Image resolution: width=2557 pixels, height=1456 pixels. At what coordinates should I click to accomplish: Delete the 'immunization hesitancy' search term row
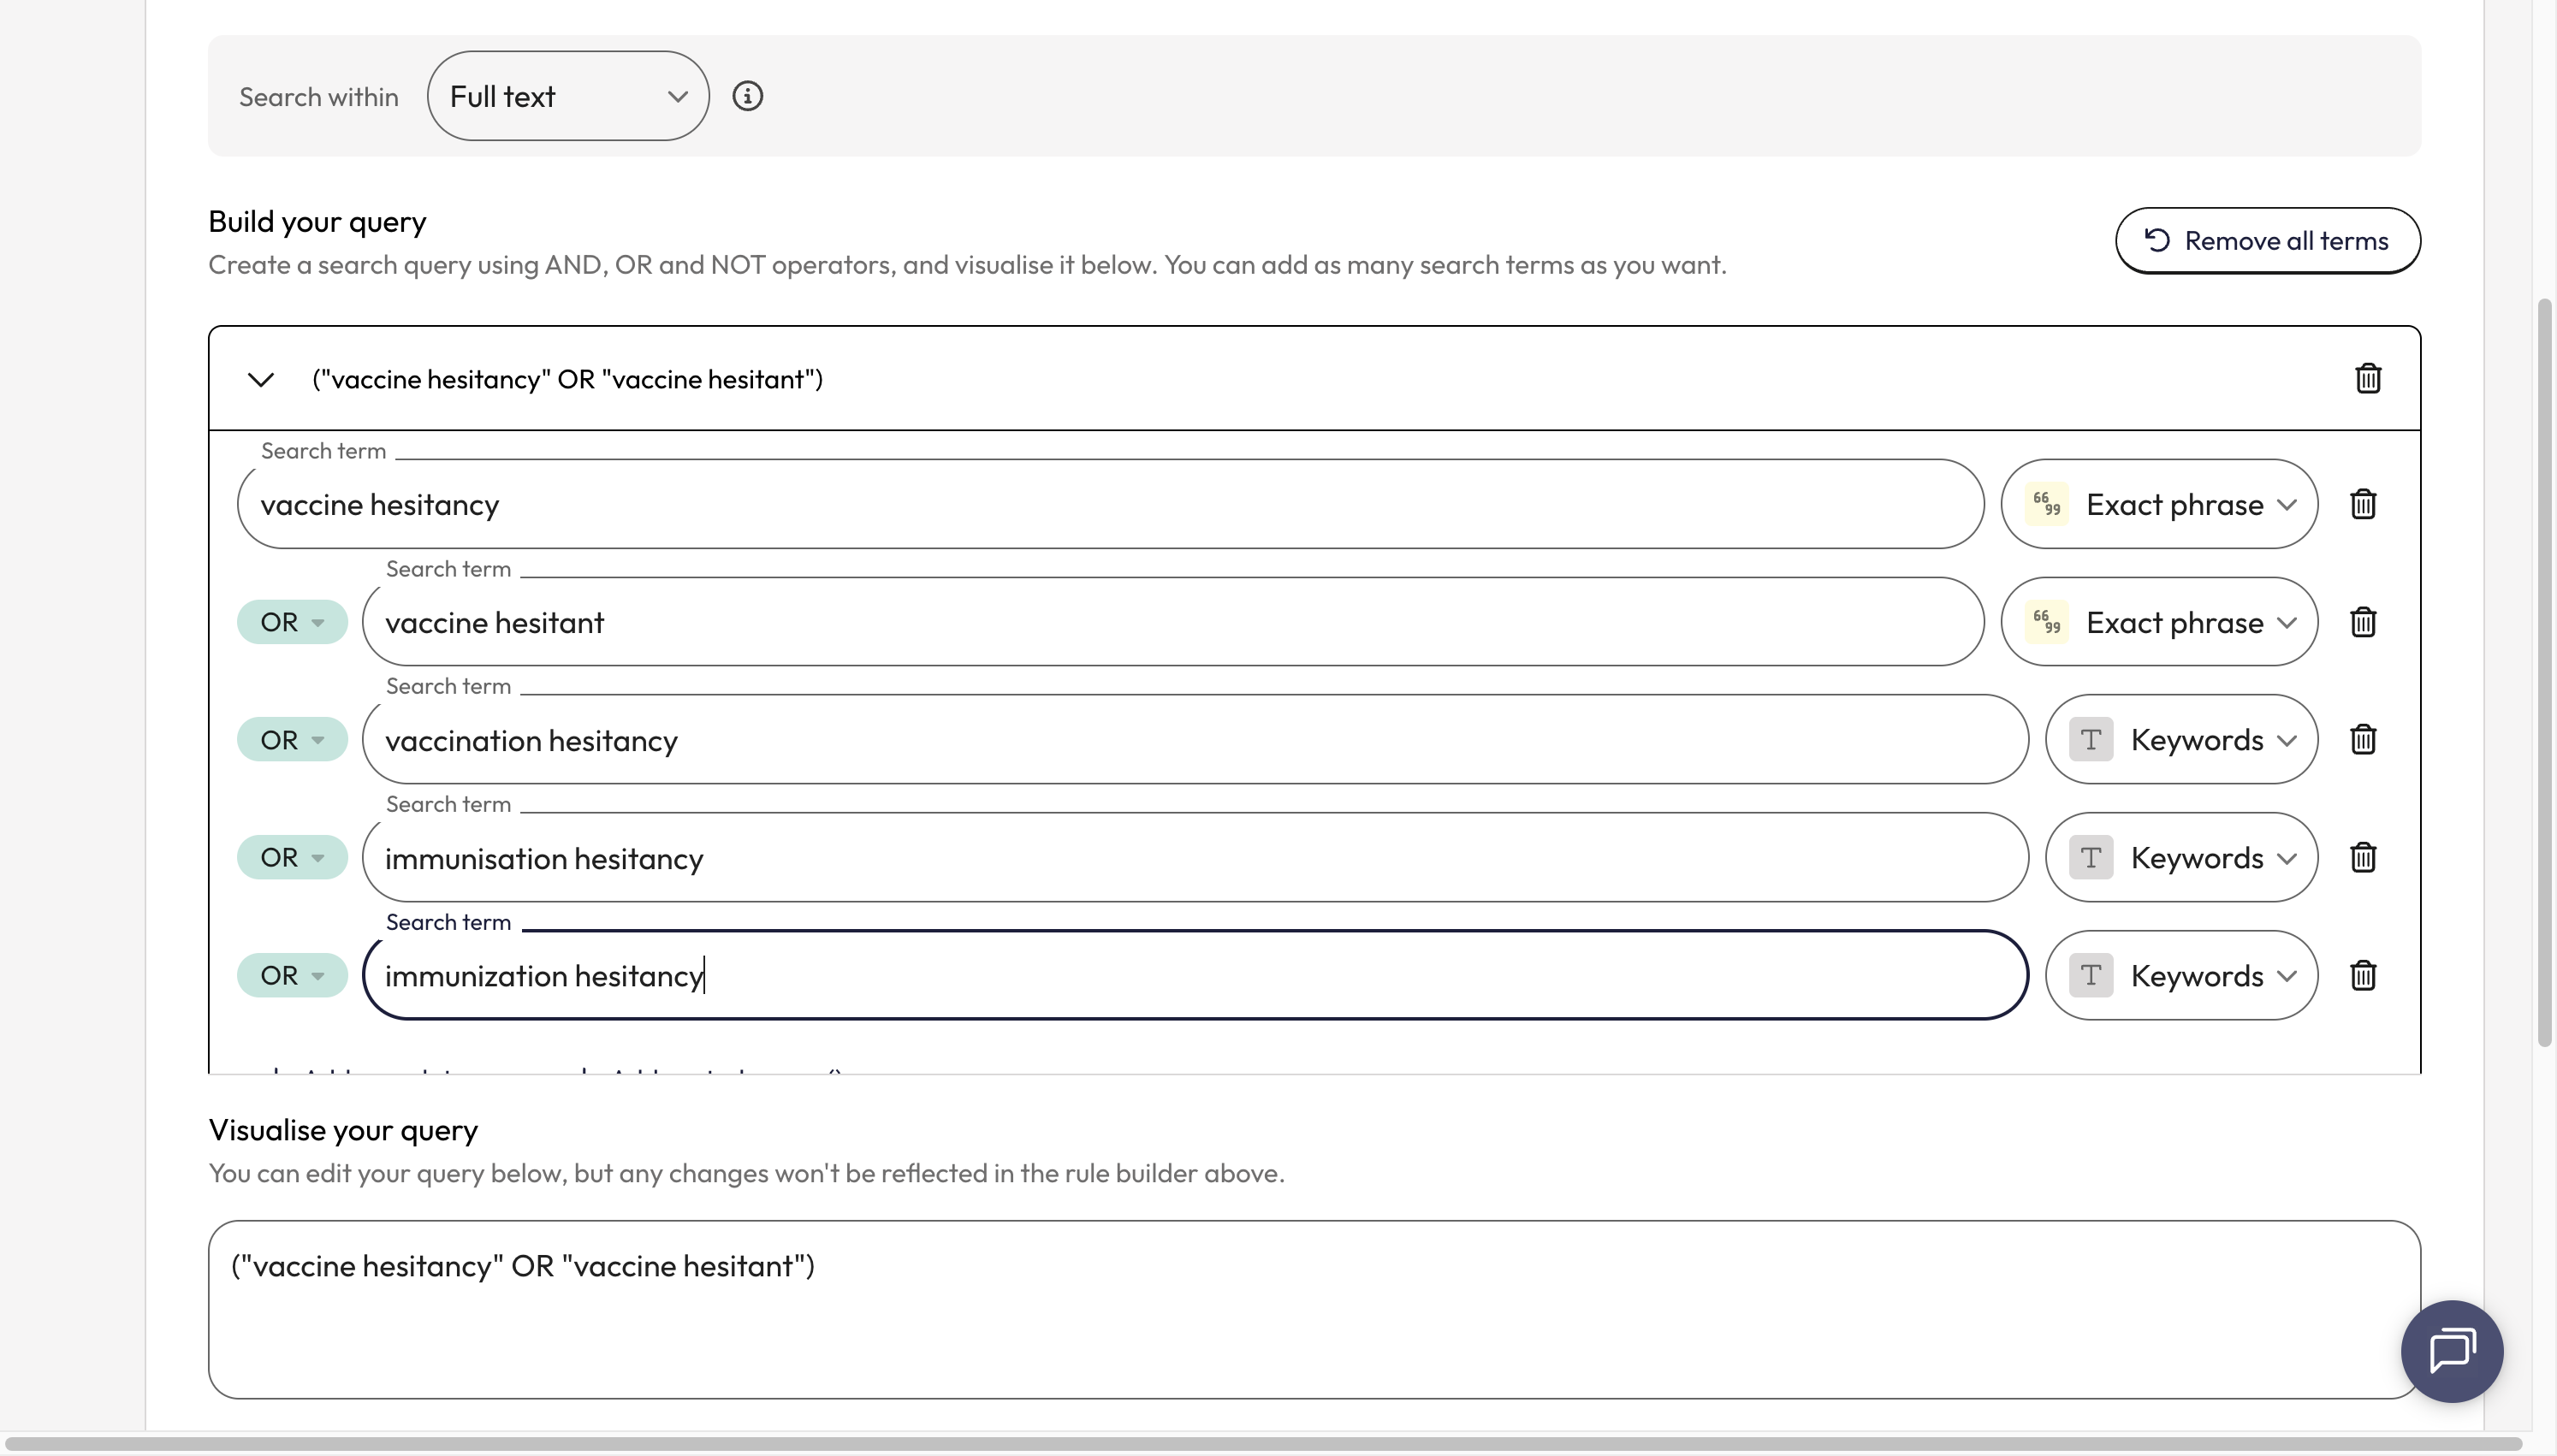pos(2362,975)
